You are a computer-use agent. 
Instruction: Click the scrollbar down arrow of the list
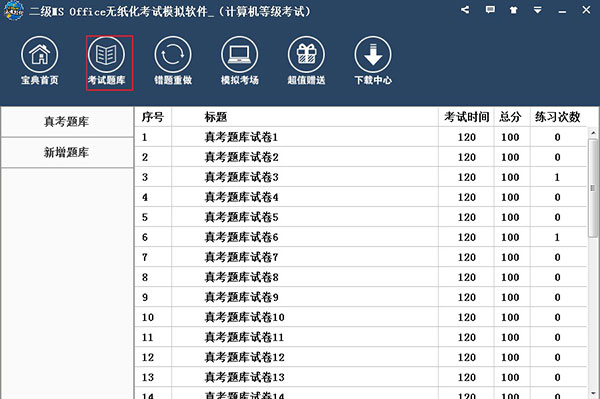[593, 393]
